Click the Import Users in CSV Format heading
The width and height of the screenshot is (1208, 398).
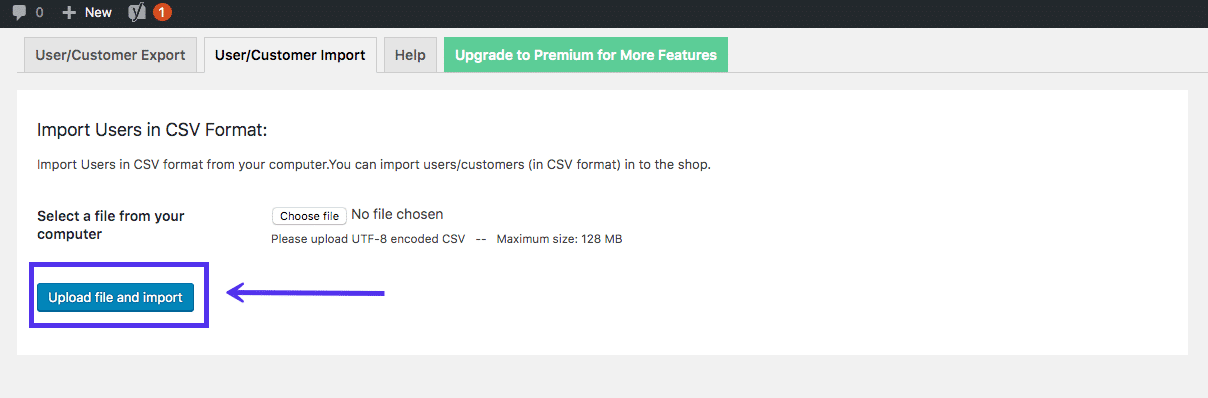[x=153, y=130]
